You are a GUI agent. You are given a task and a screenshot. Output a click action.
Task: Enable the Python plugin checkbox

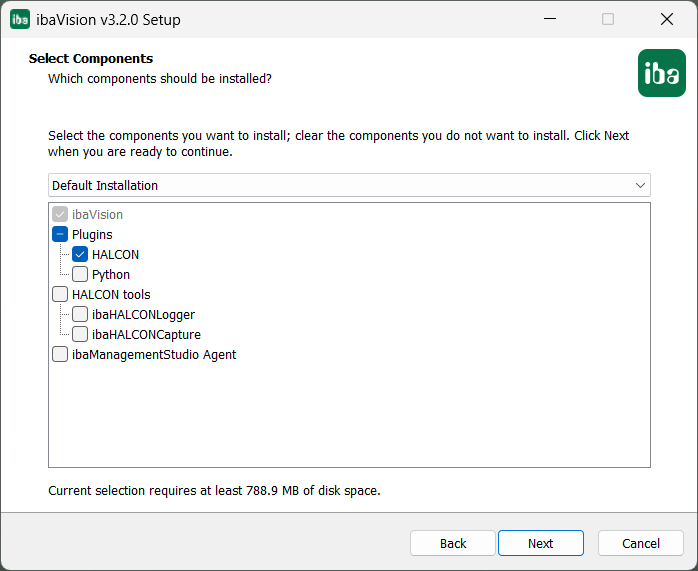tap(80, 274)
